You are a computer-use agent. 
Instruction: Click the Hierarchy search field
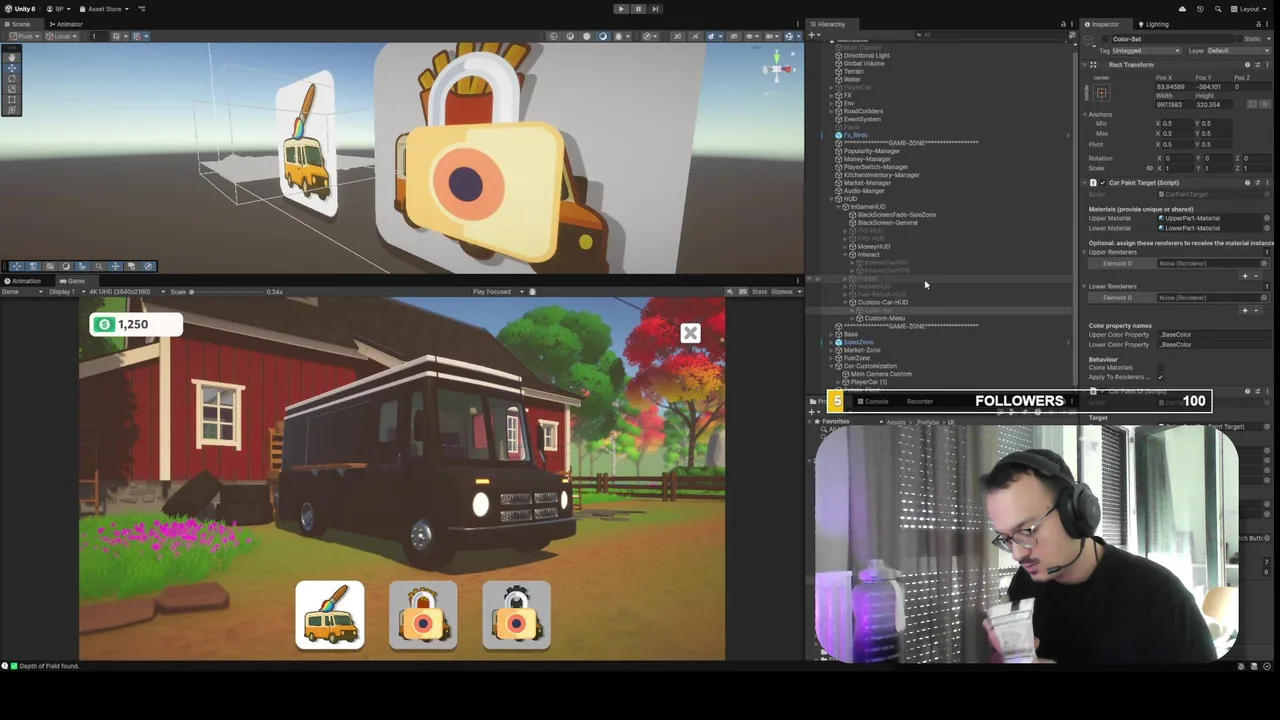pos(990,36)
